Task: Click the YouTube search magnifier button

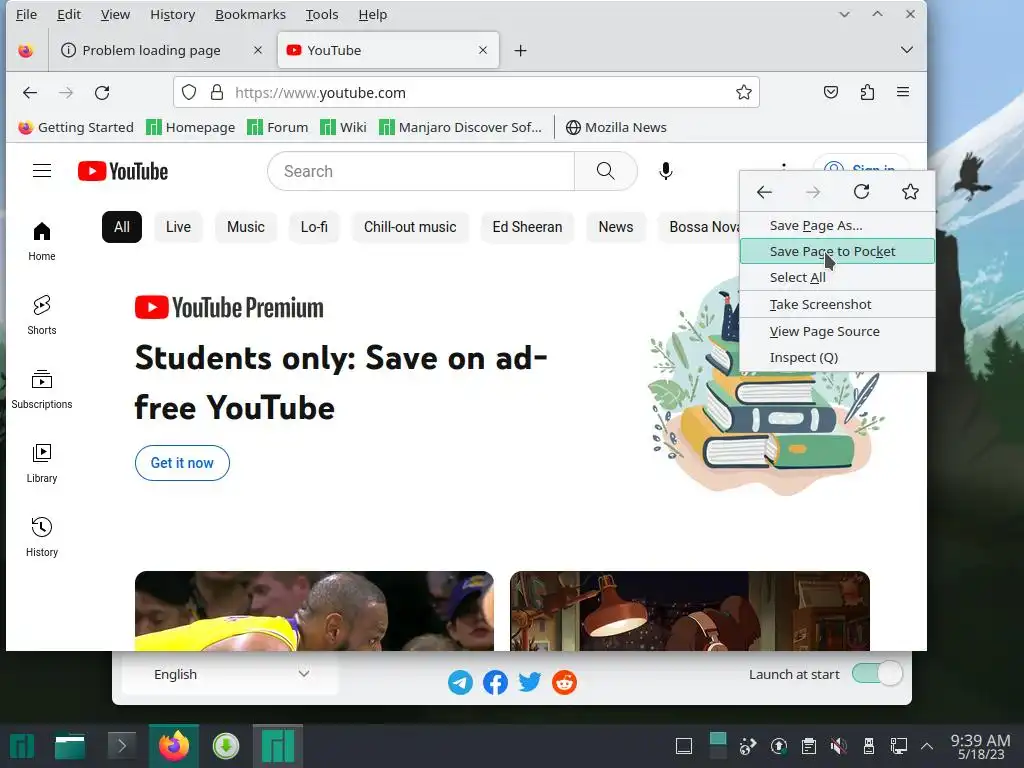Action: tap(605, 171)
